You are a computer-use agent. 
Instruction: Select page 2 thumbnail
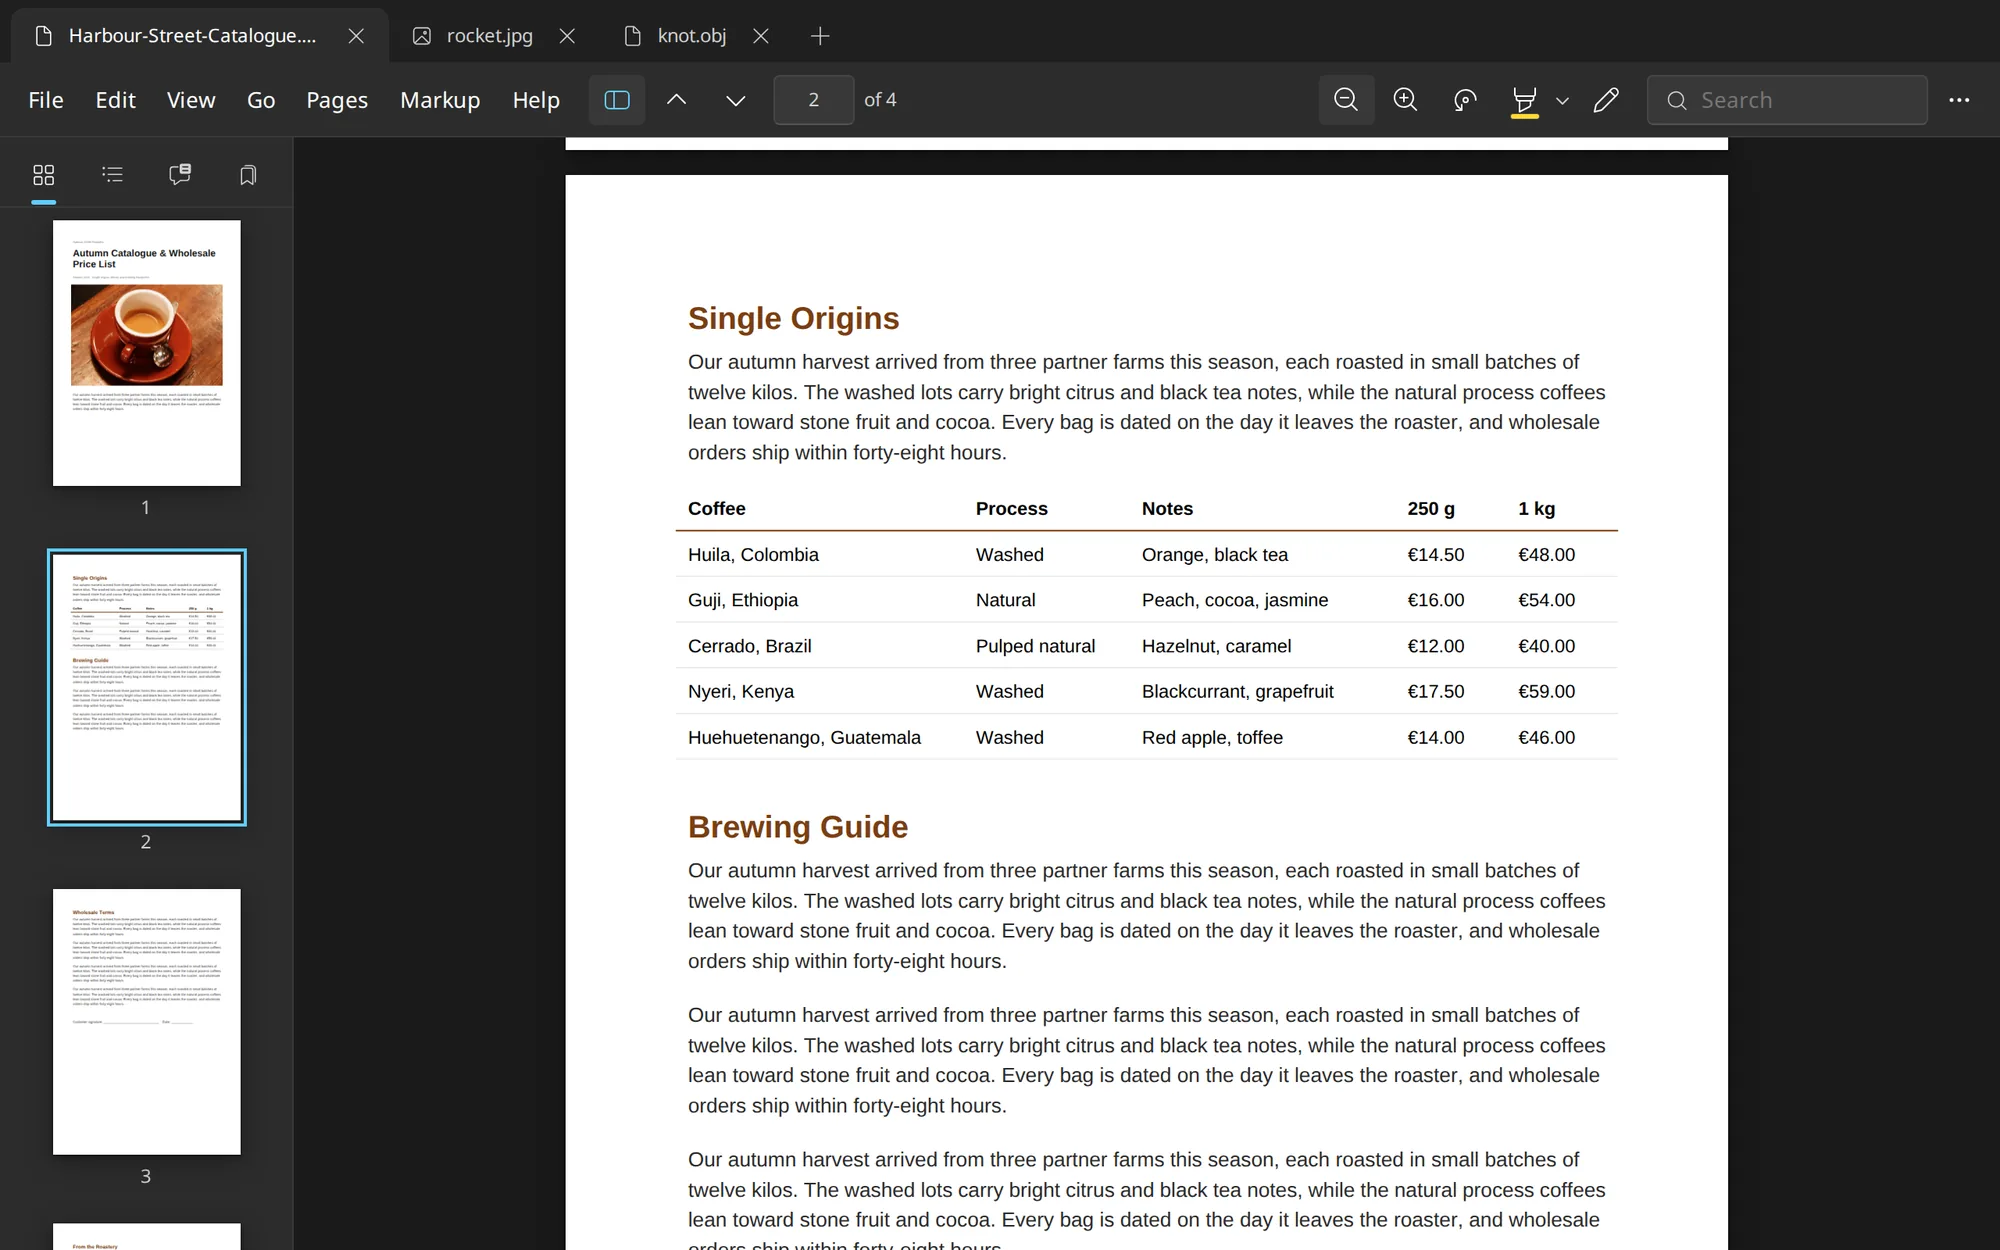147,687
